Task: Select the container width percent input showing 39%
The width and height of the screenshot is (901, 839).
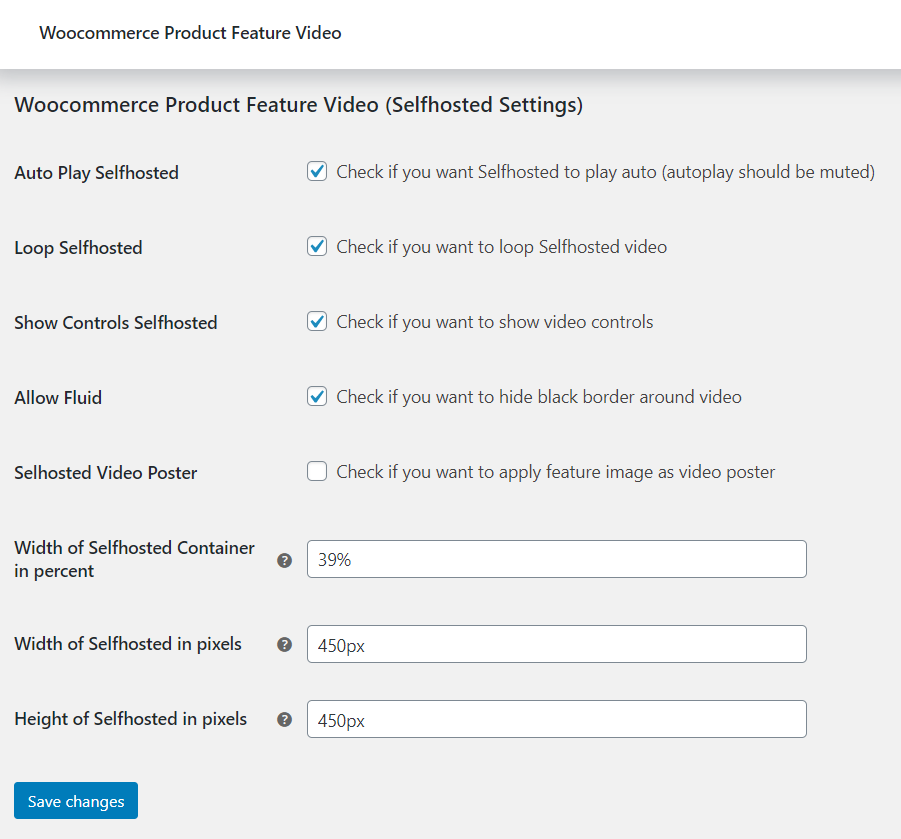Action: pyautogui.click(x=556, y=559)
